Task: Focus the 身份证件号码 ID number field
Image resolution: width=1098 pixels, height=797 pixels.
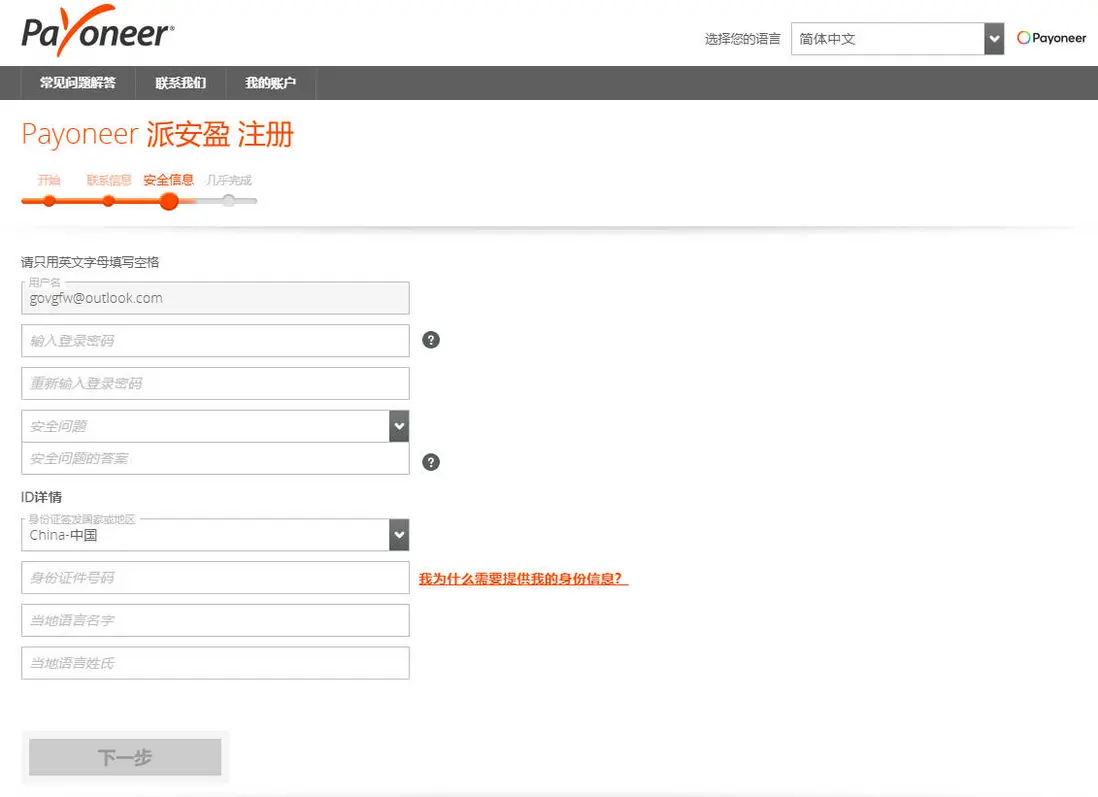Action: (215, 578)
